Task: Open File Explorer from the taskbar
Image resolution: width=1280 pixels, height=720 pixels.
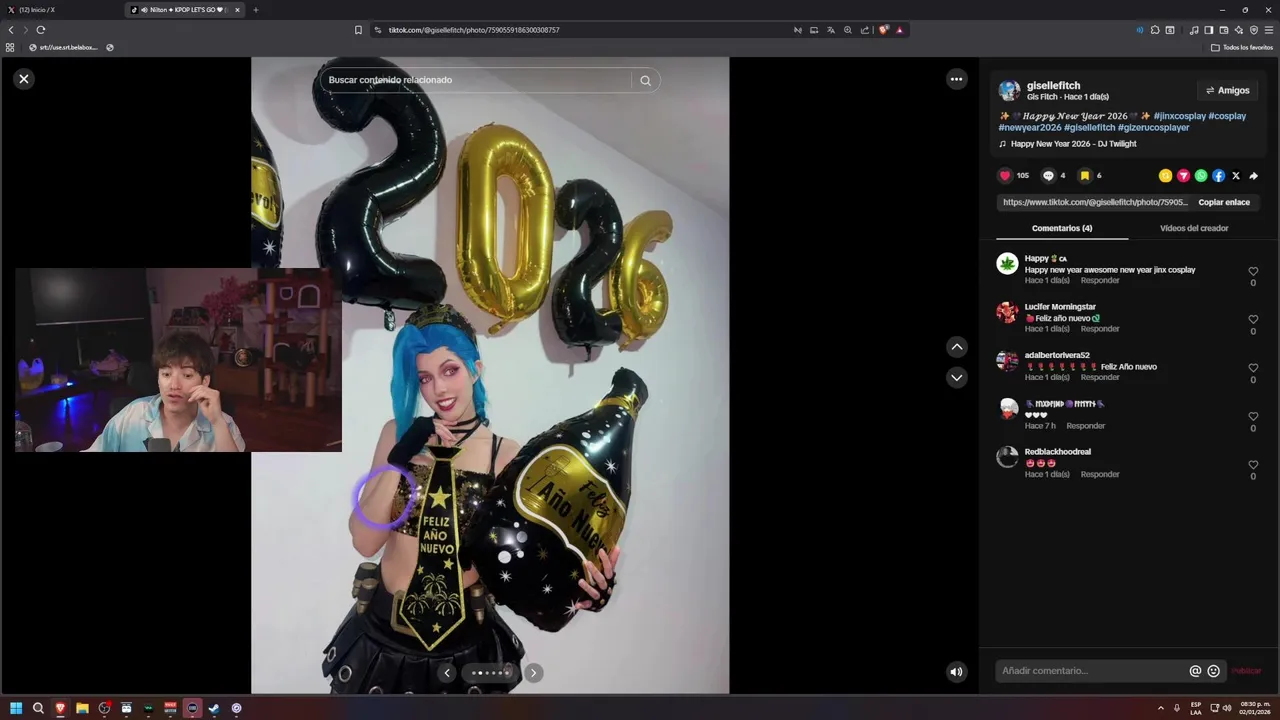Action: point(82,708)
